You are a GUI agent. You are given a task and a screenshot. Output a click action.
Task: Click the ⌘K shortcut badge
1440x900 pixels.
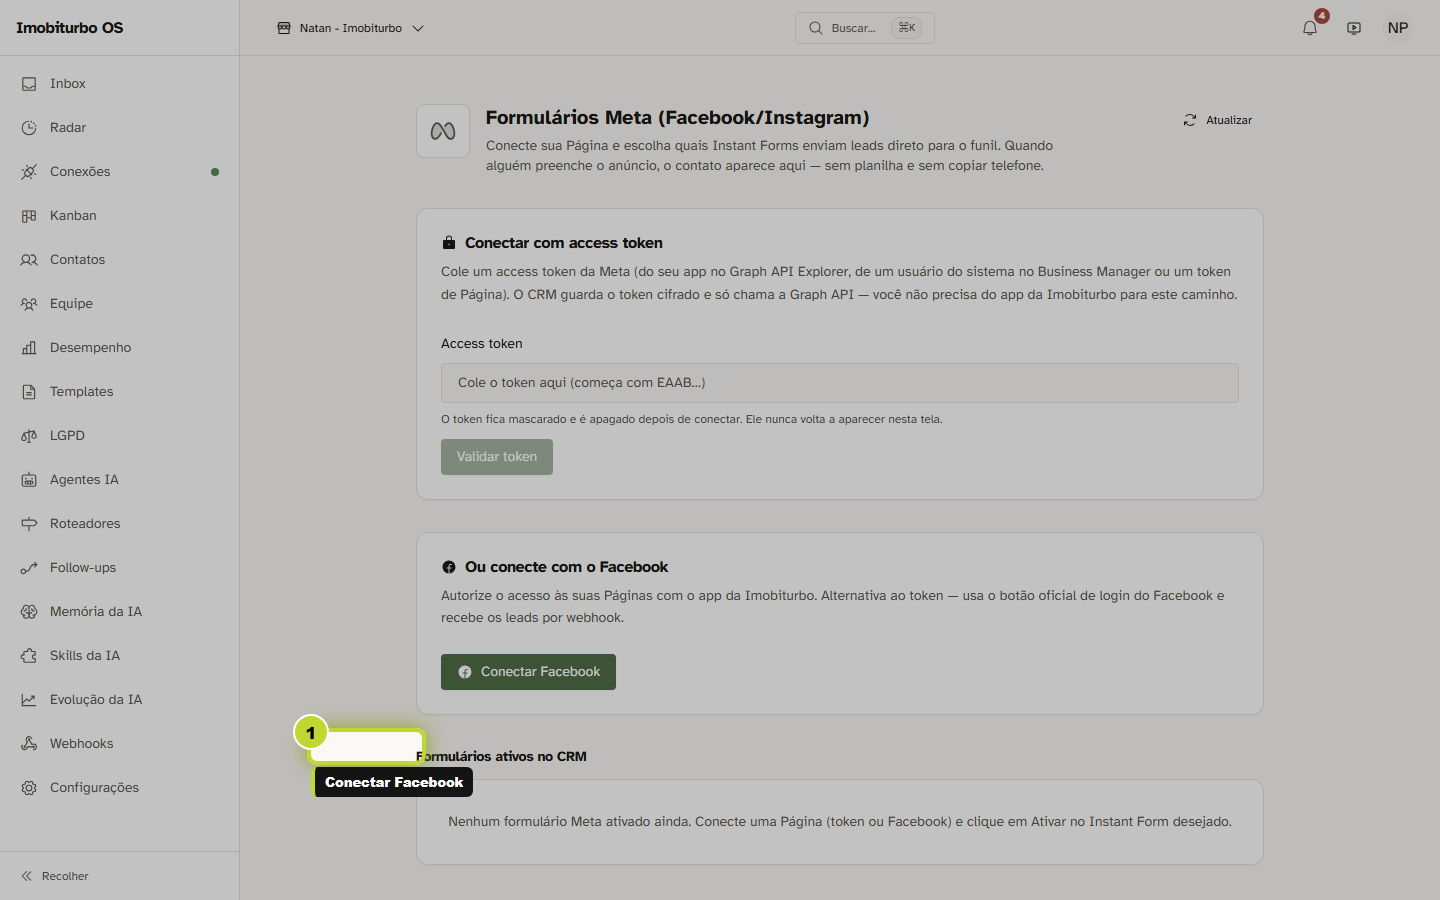[x=907, y=28]
